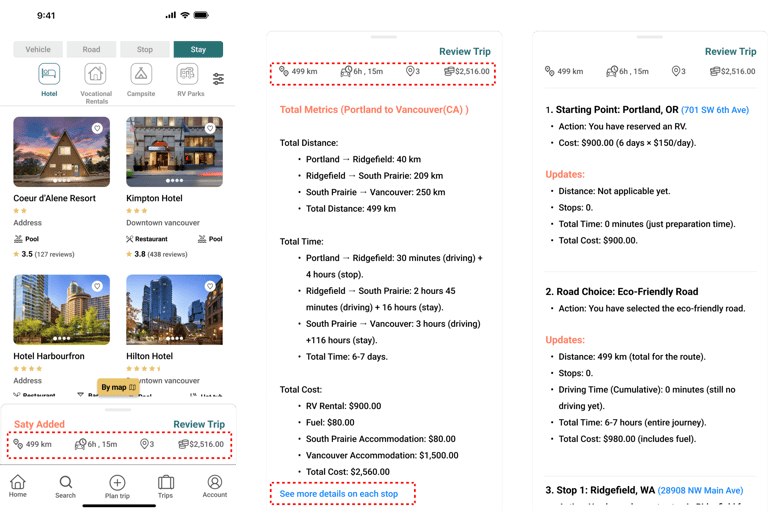Favorite Hilton Hotel heart icon
Viewport: 768px width, 511px height.
tap(210, 286)
